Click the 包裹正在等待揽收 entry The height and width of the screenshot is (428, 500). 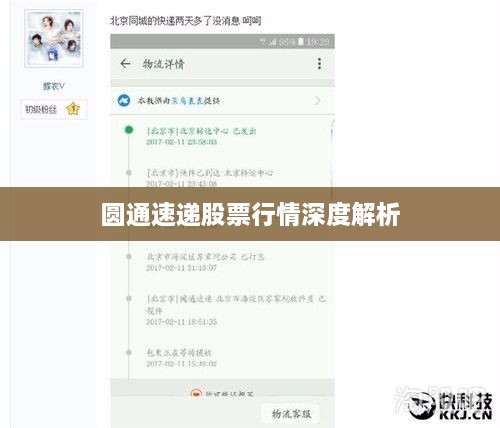click(x=182, y=358)
